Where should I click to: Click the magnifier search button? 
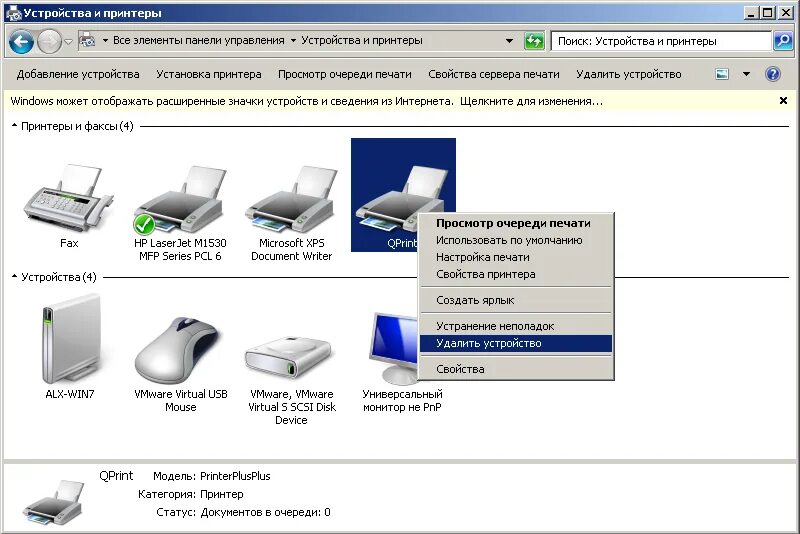coord(783,41)
